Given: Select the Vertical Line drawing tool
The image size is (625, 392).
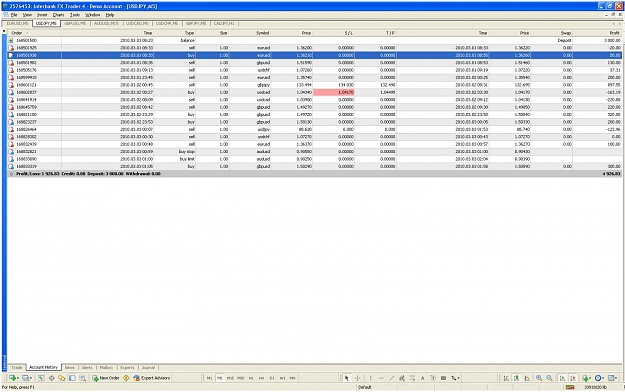Looking at the screenshot, I should click(x=370, y=378).
